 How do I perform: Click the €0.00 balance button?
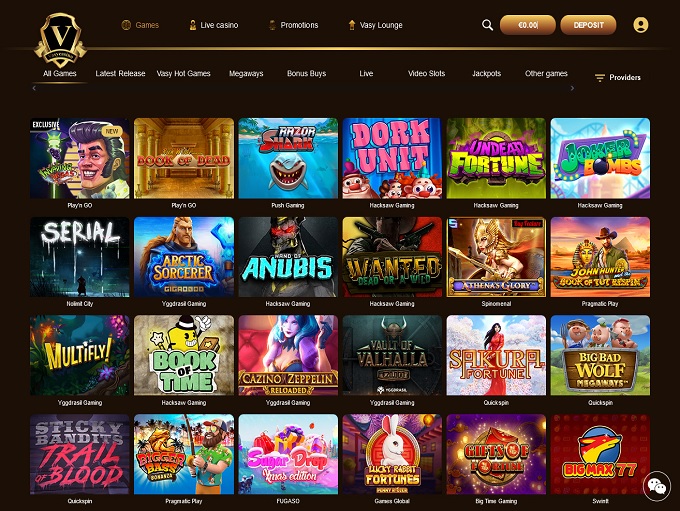pyautogui.click(x=527, y=25)
